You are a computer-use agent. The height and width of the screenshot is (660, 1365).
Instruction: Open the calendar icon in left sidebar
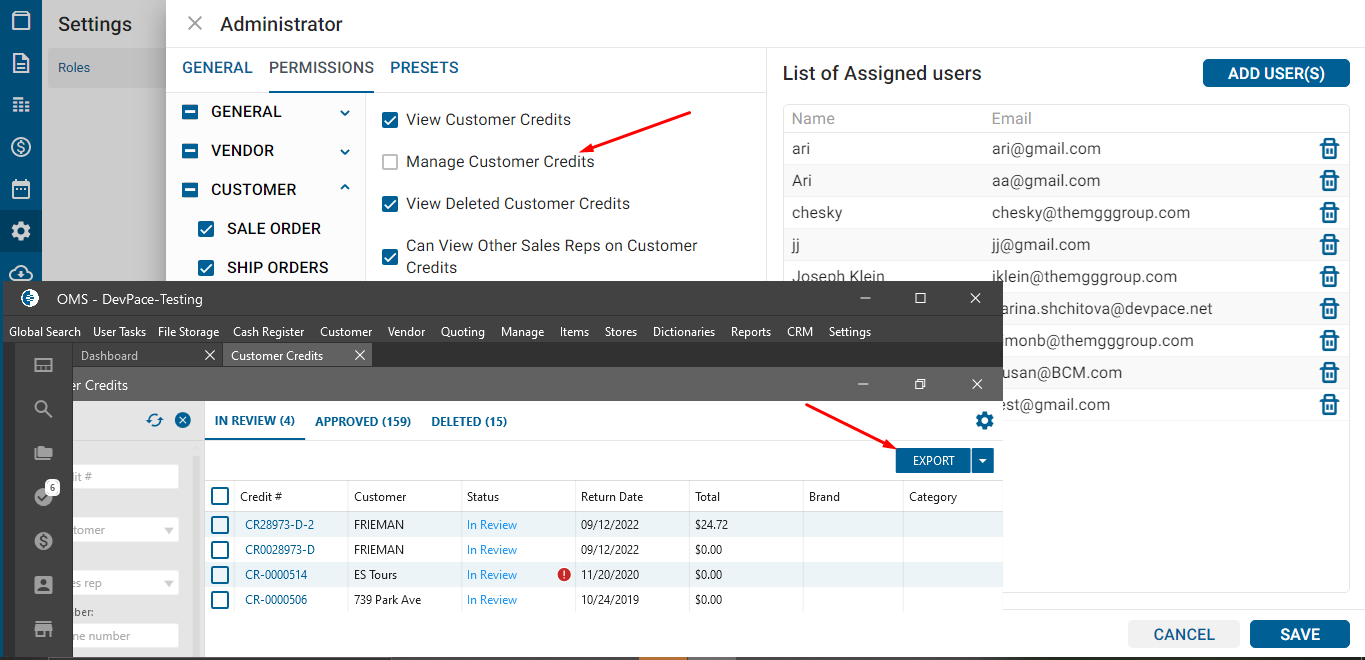click(20, 189)
